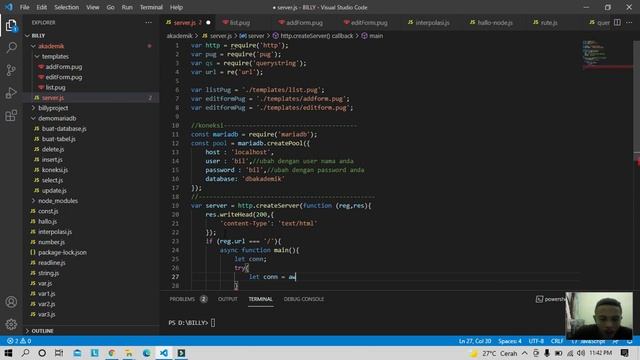Open Windows Start menu
640x360 pixels.
[x=8, y=353]
